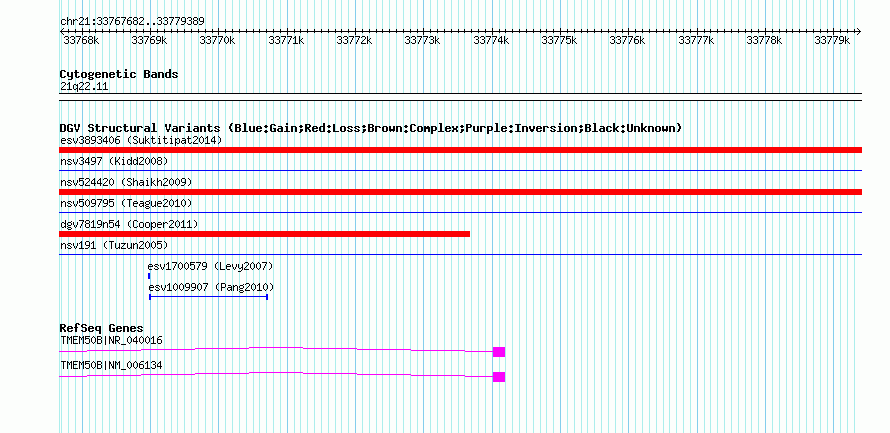Click the 33772k ruler tick
Viewport: 890px width, 433px height.
pos(355,40)
